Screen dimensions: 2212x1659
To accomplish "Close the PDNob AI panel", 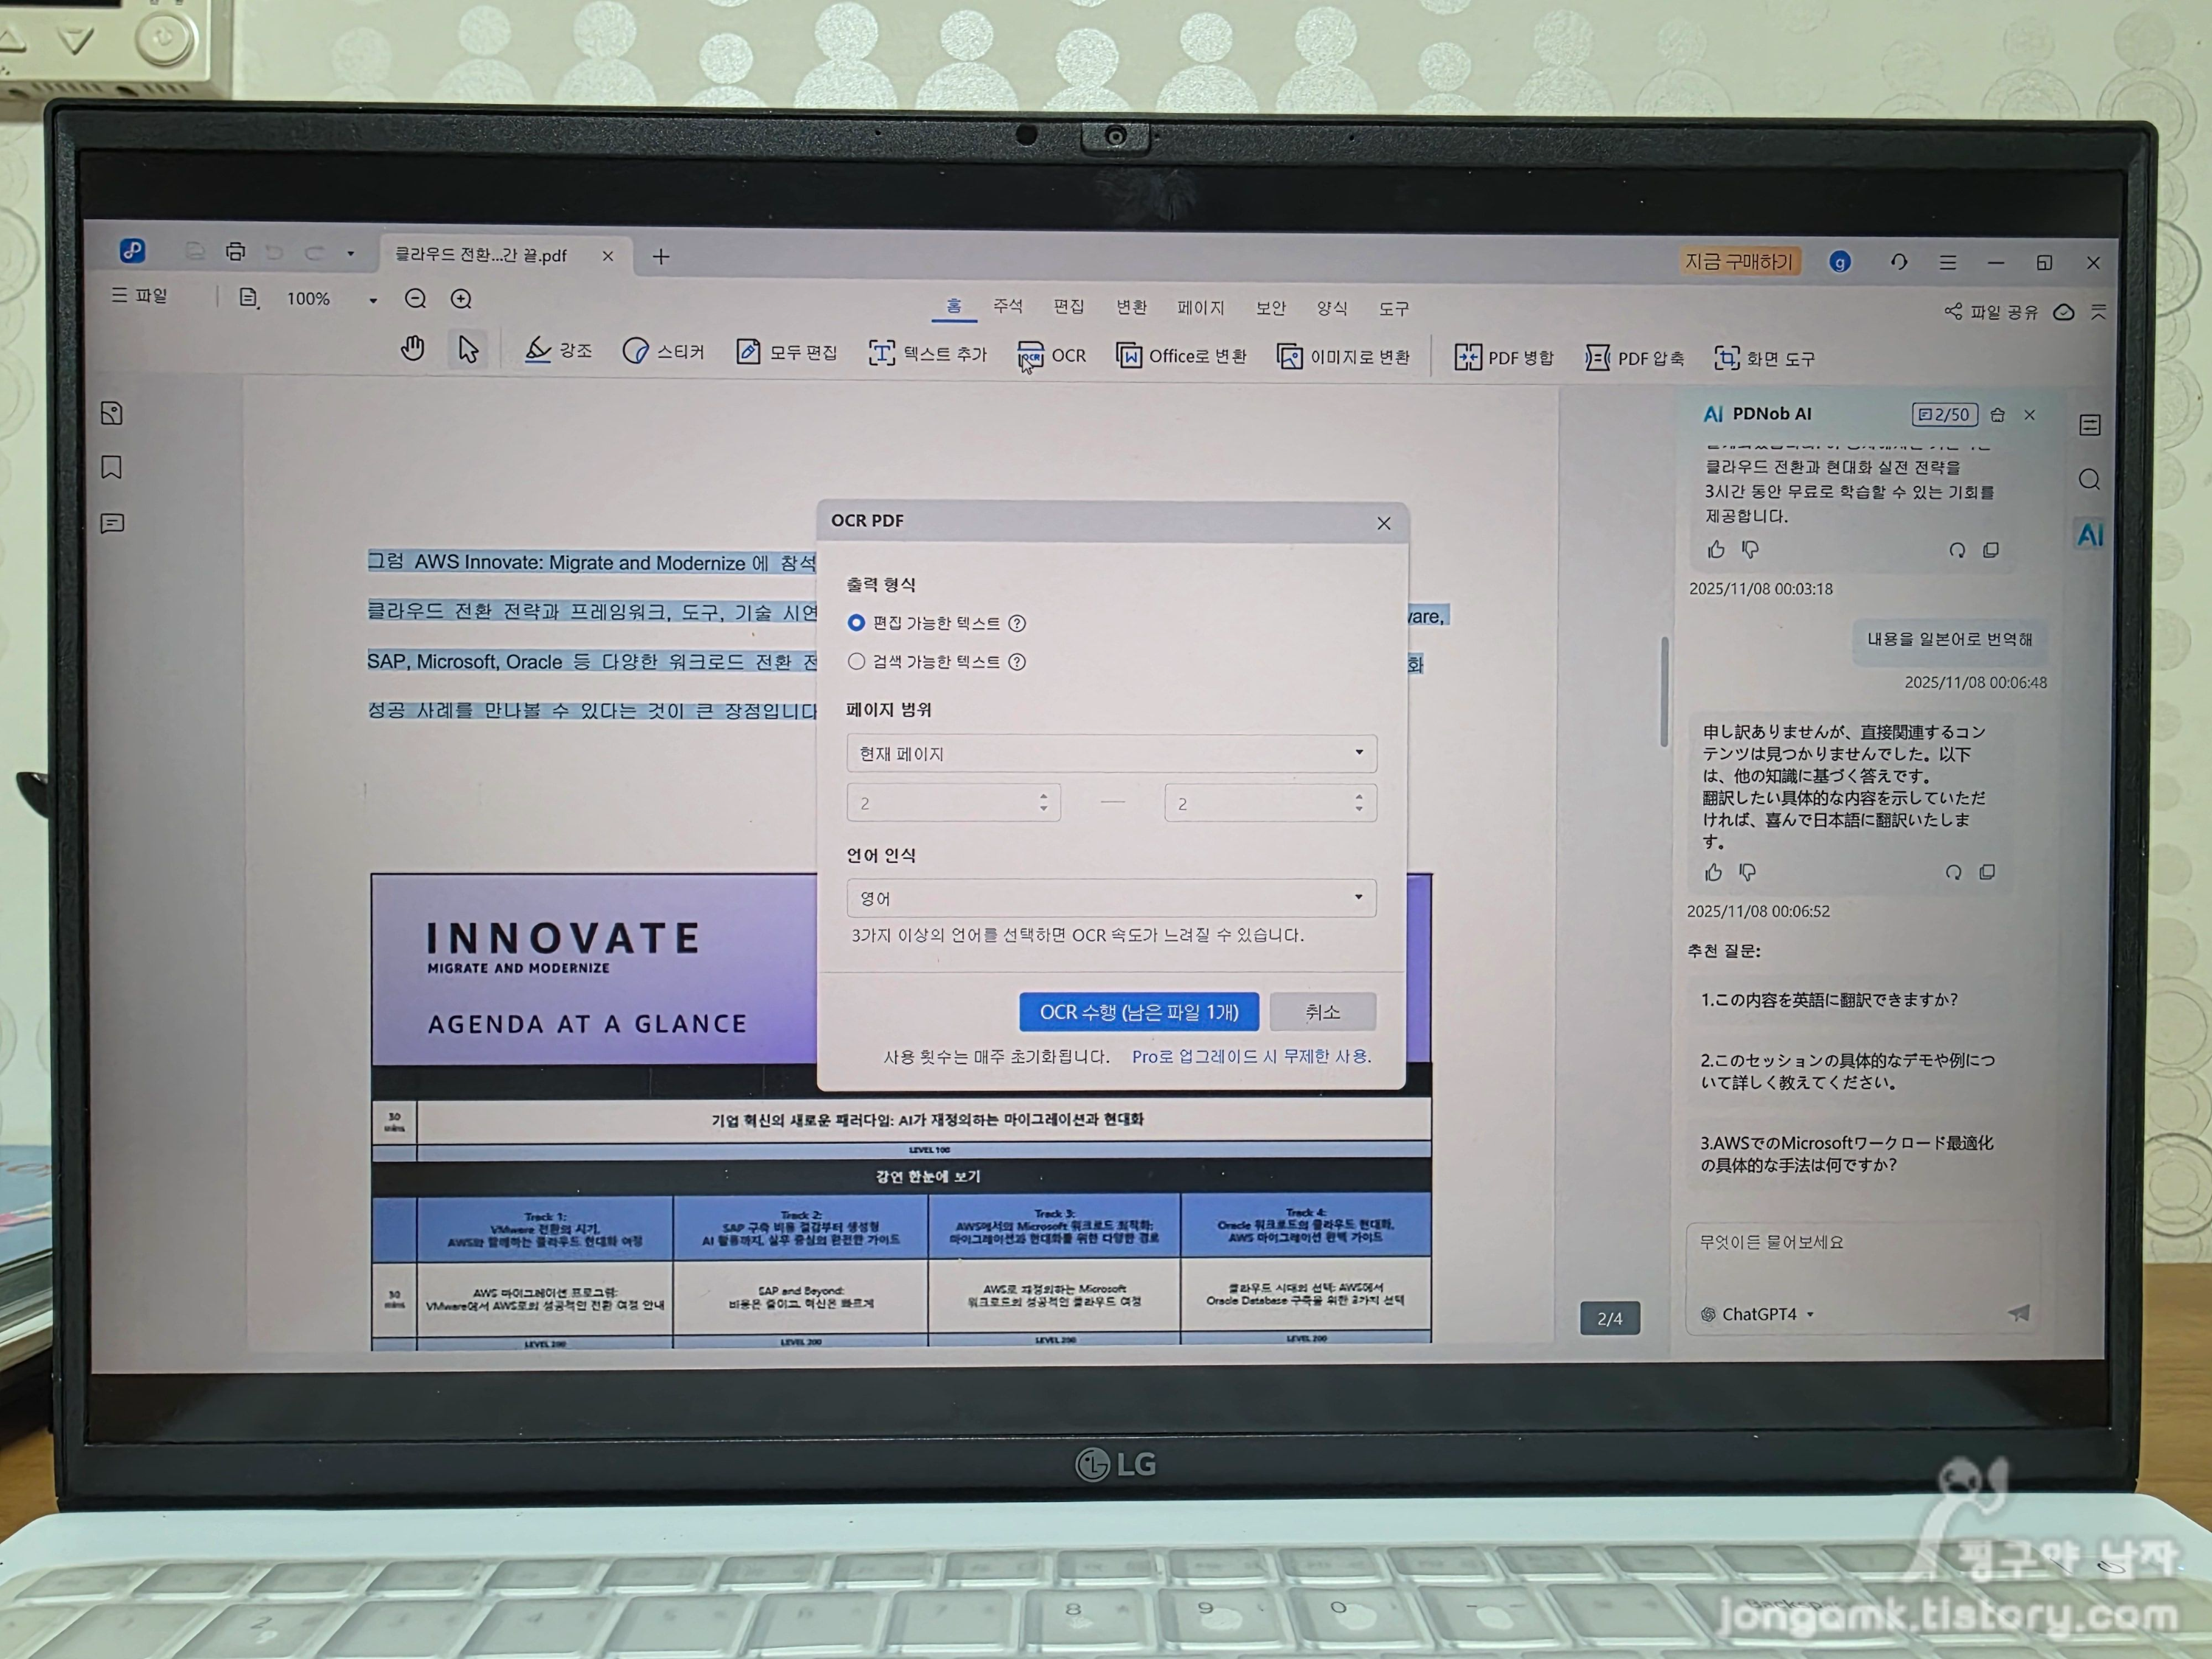I will click(x=2030, y=415).
